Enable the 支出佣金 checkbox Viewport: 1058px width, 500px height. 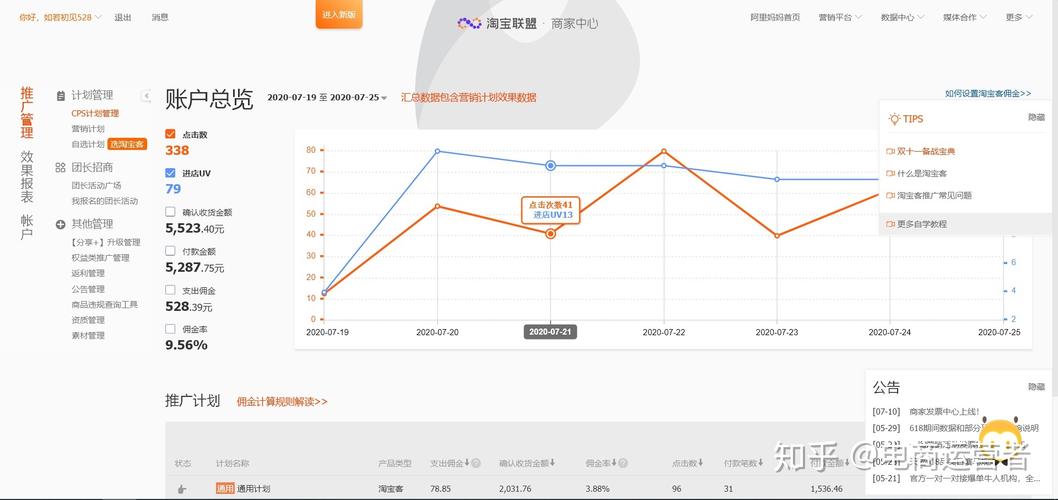[170, 290]
